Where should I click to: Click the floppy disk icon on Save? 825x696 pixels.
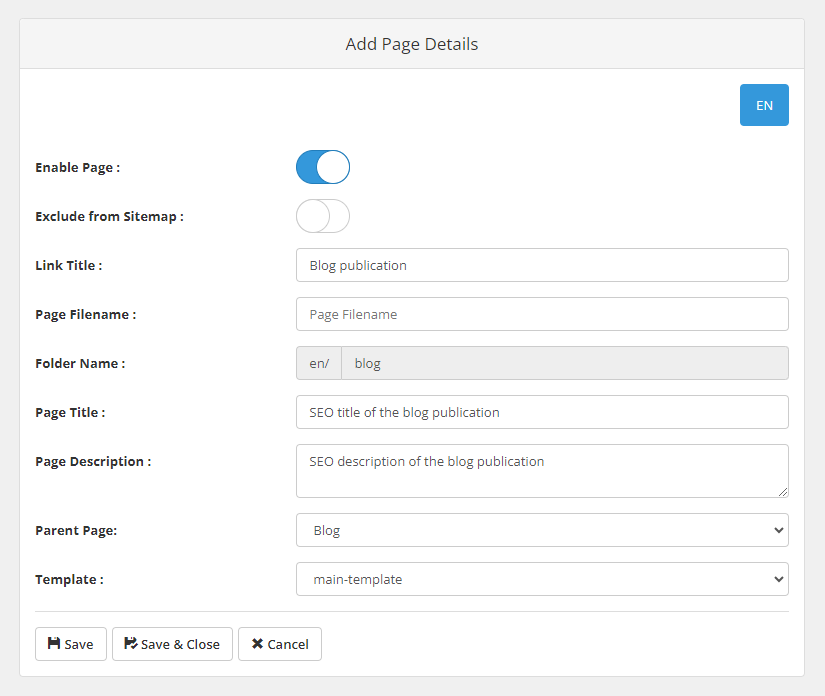click(x=54, y=644)
